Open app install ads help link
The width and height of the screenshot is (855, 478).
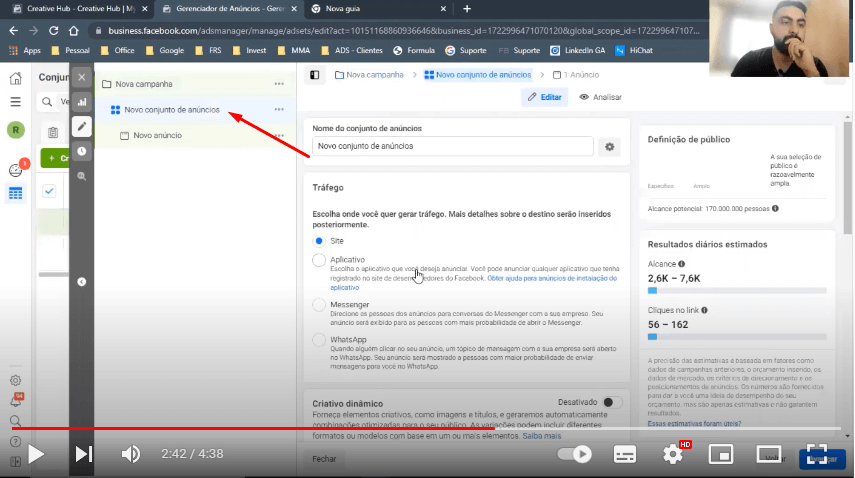pos(473,283)
